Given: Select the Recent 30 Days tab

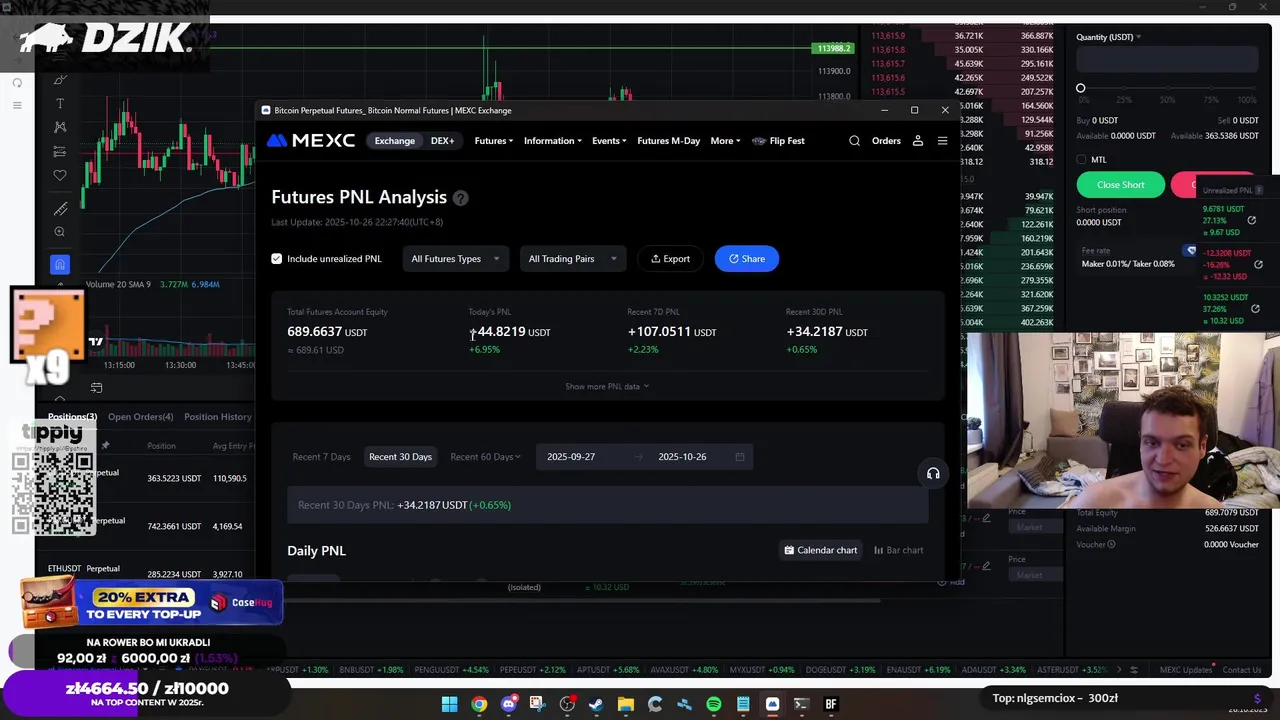Looking at the screenshot, I should [x=400, y=457].
